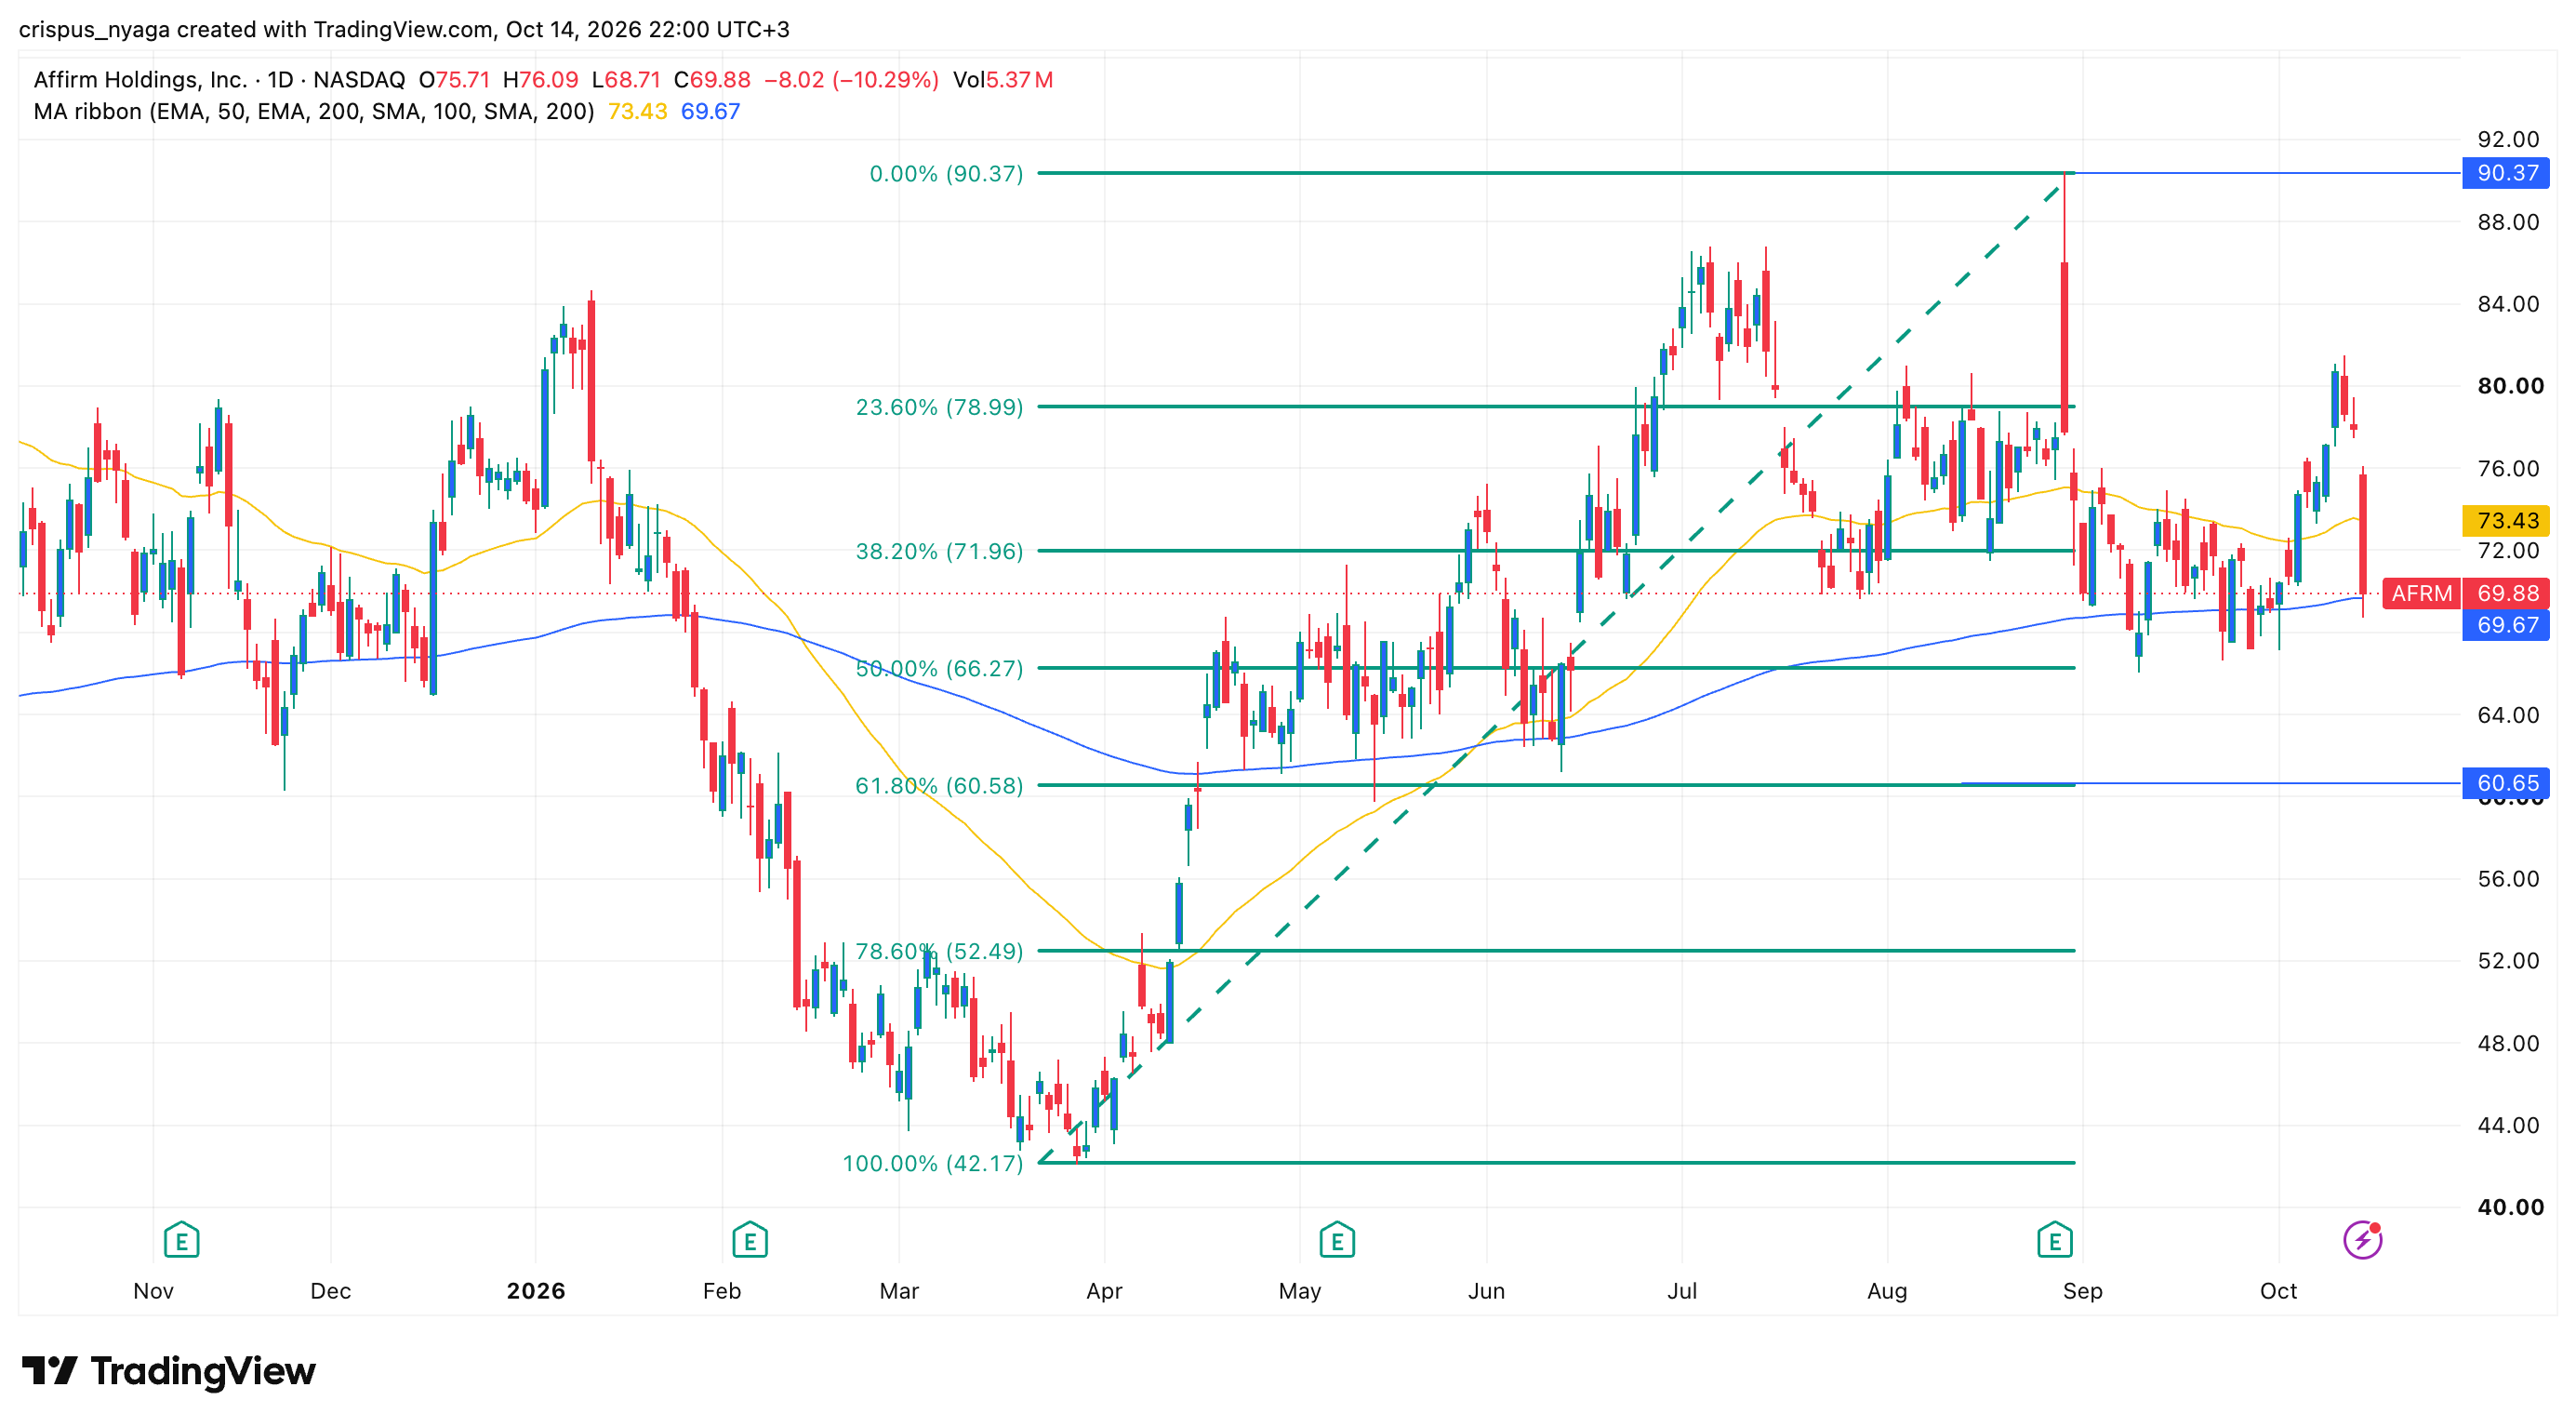Viewport: 2576px width, 1427px height.
Task: Click the MA ribbon indicator legend
Action: pos(313,112)
